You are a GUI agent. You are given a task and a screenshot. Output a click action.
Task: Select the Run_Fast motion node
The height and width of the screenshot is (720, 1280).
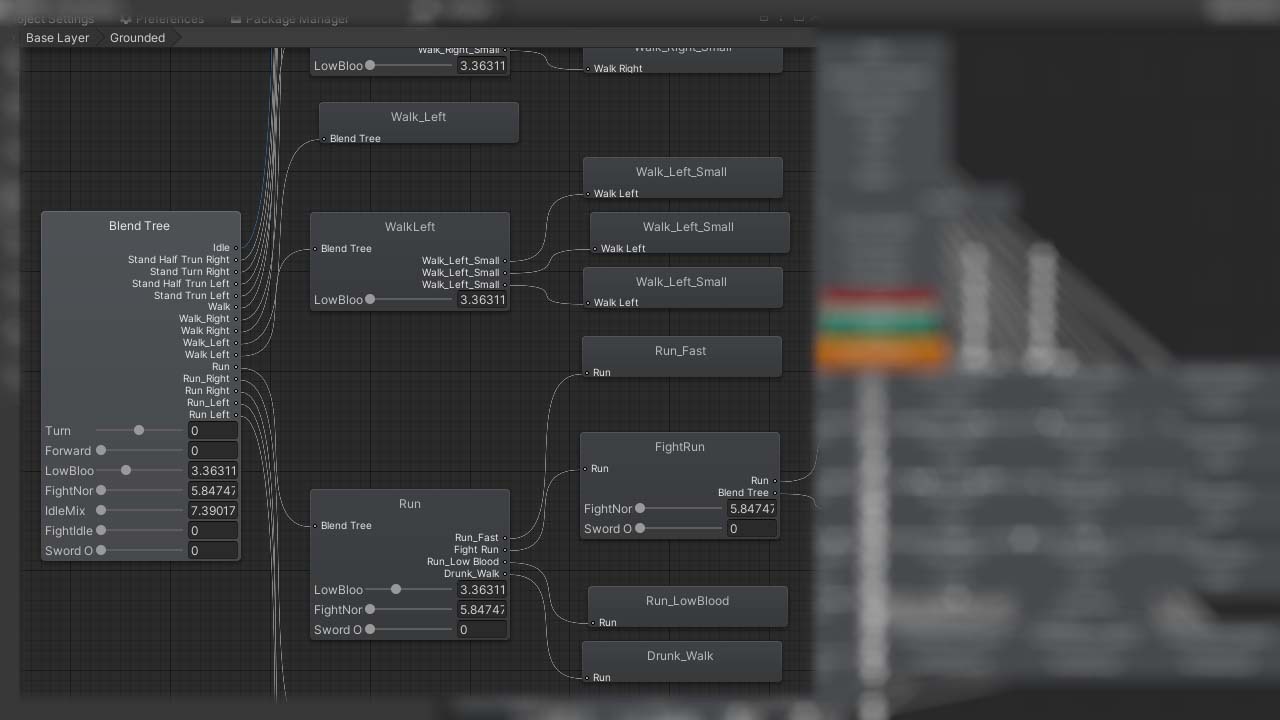[x=680, y=351]
